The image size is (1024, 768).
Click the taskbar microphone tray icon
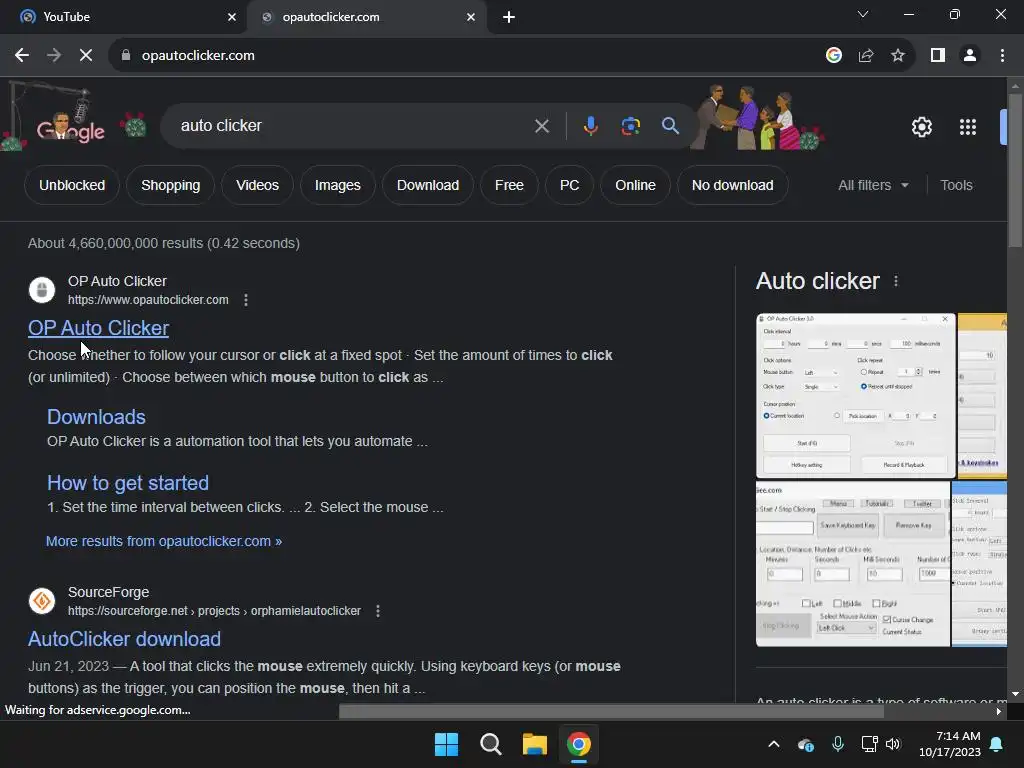click(837, 744)
